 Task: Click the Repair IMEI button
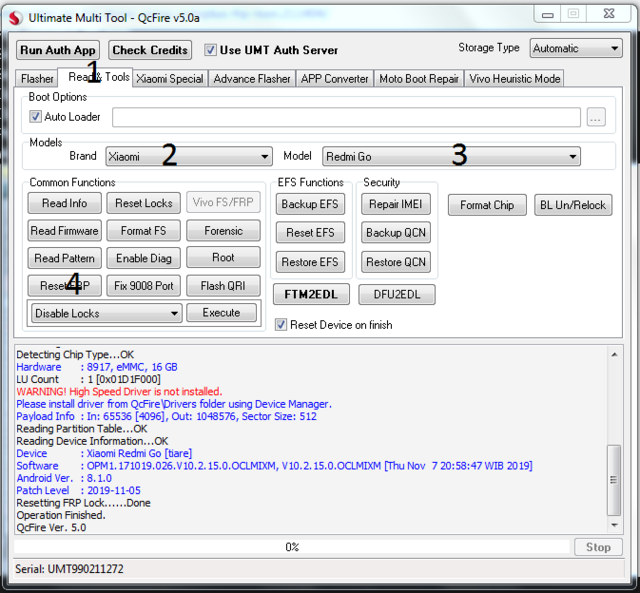coord(396,204)
